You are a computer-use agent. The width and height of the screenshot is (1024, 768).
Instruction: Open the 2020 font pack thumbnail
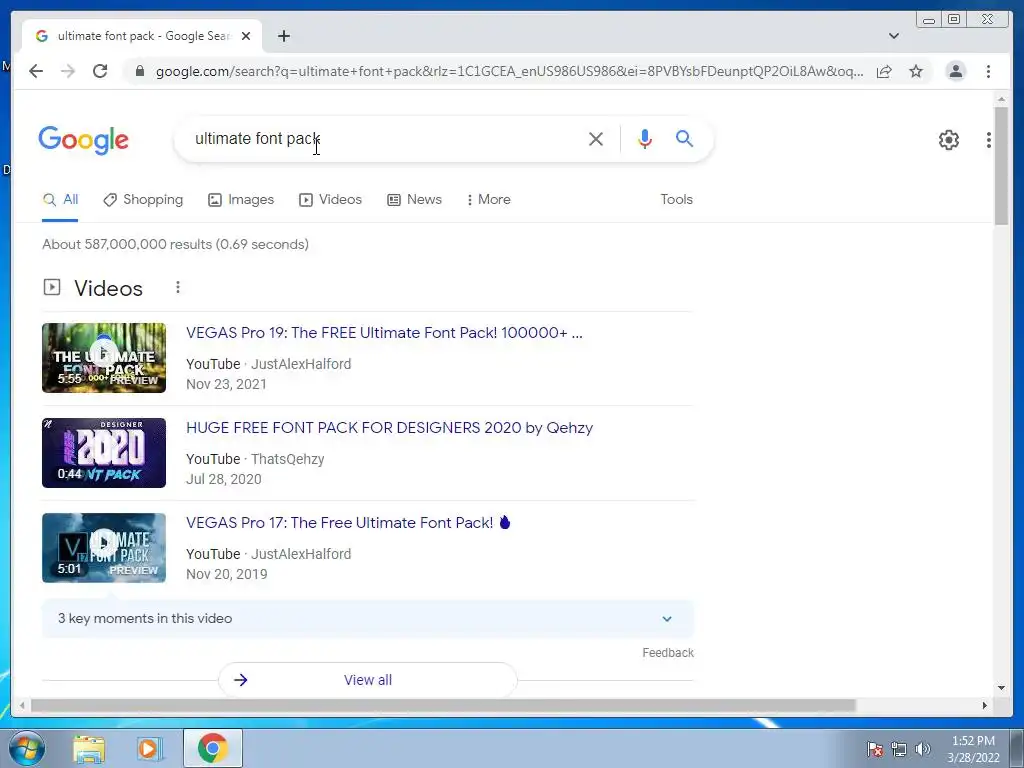[104, 453]
